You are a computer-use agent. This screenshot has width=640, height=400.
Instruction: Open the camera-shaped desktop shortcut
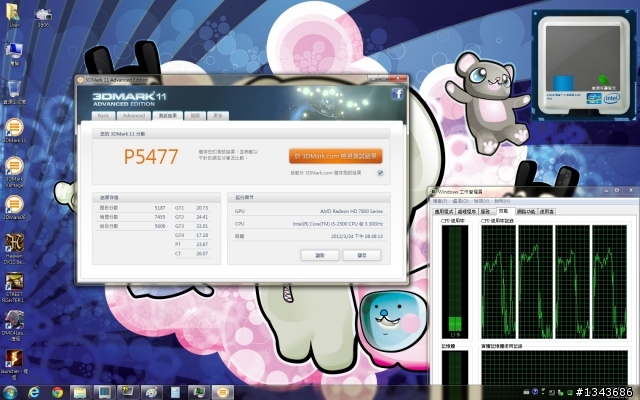43,16
